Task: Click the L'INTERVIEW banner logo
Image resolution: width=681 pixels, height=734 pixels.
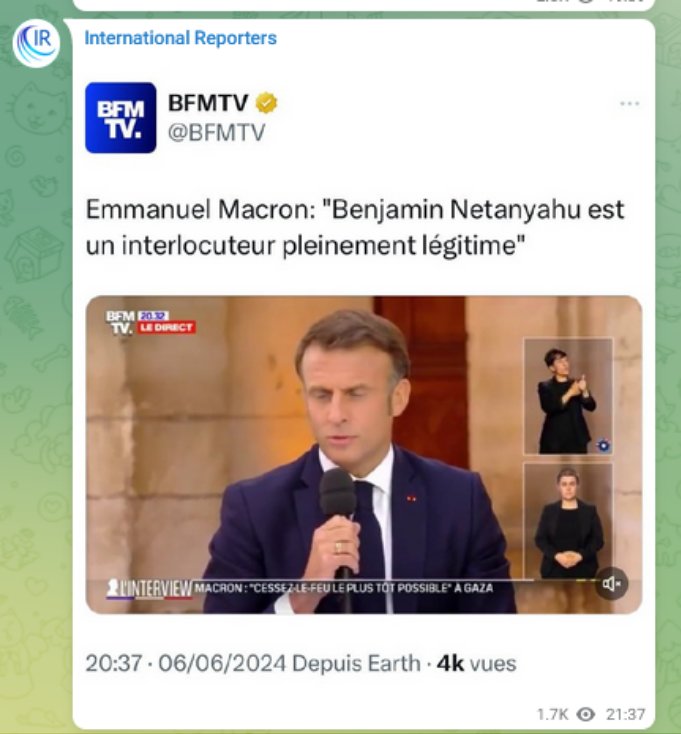Action: [149, 588]
